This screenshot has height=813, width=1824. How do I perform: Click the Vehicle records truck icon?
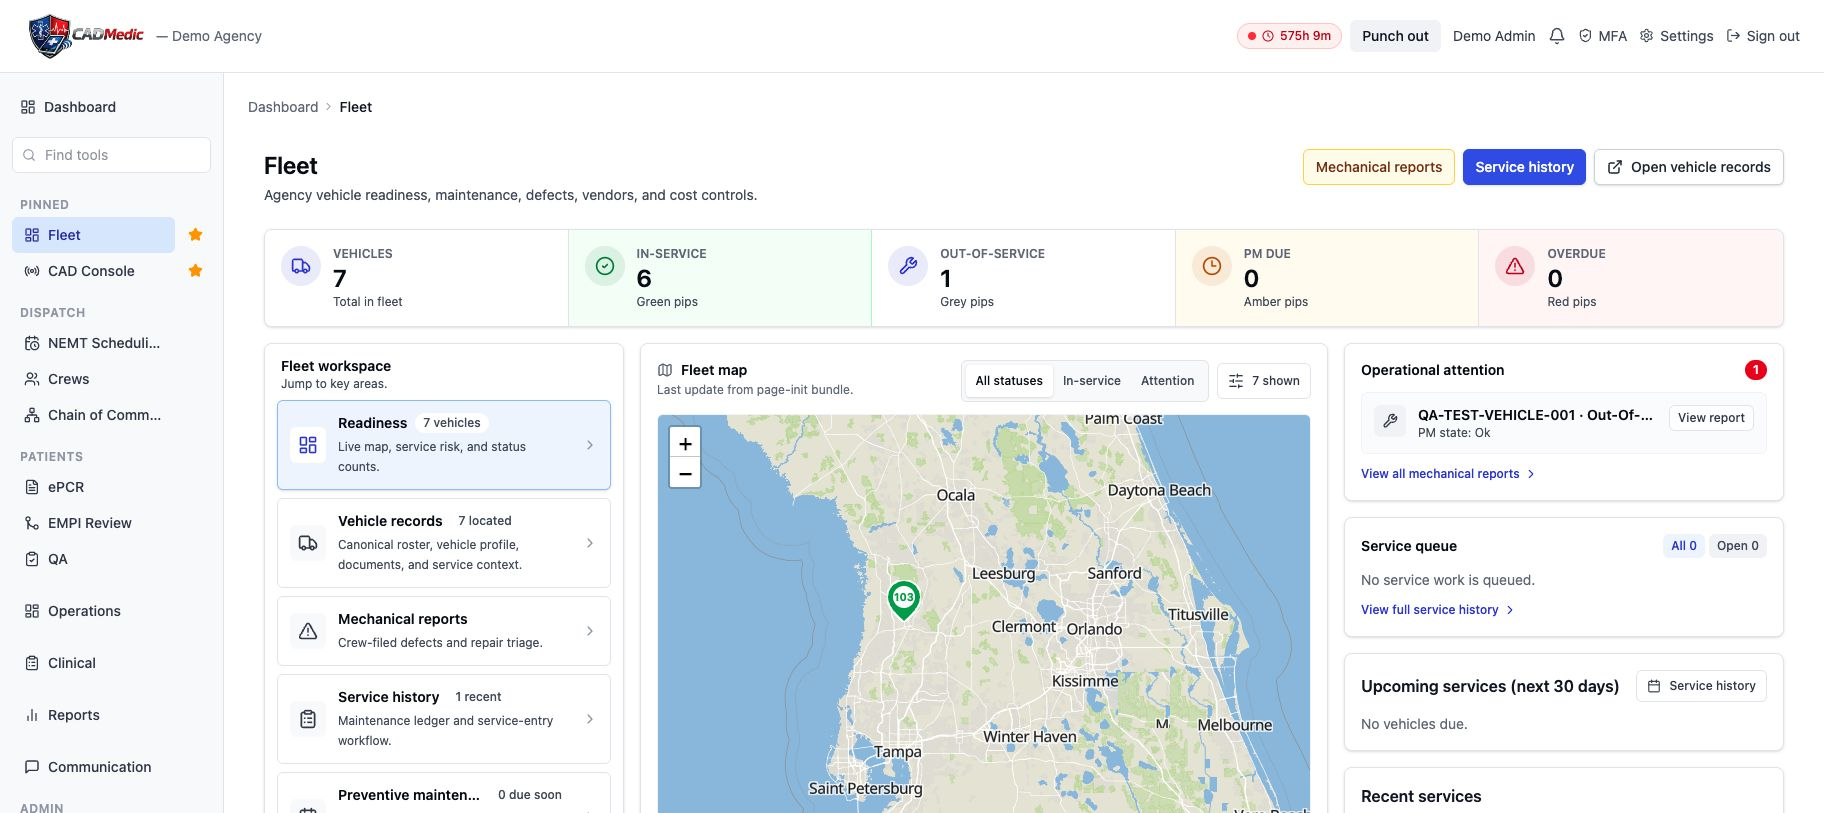(x=308, y=543)
